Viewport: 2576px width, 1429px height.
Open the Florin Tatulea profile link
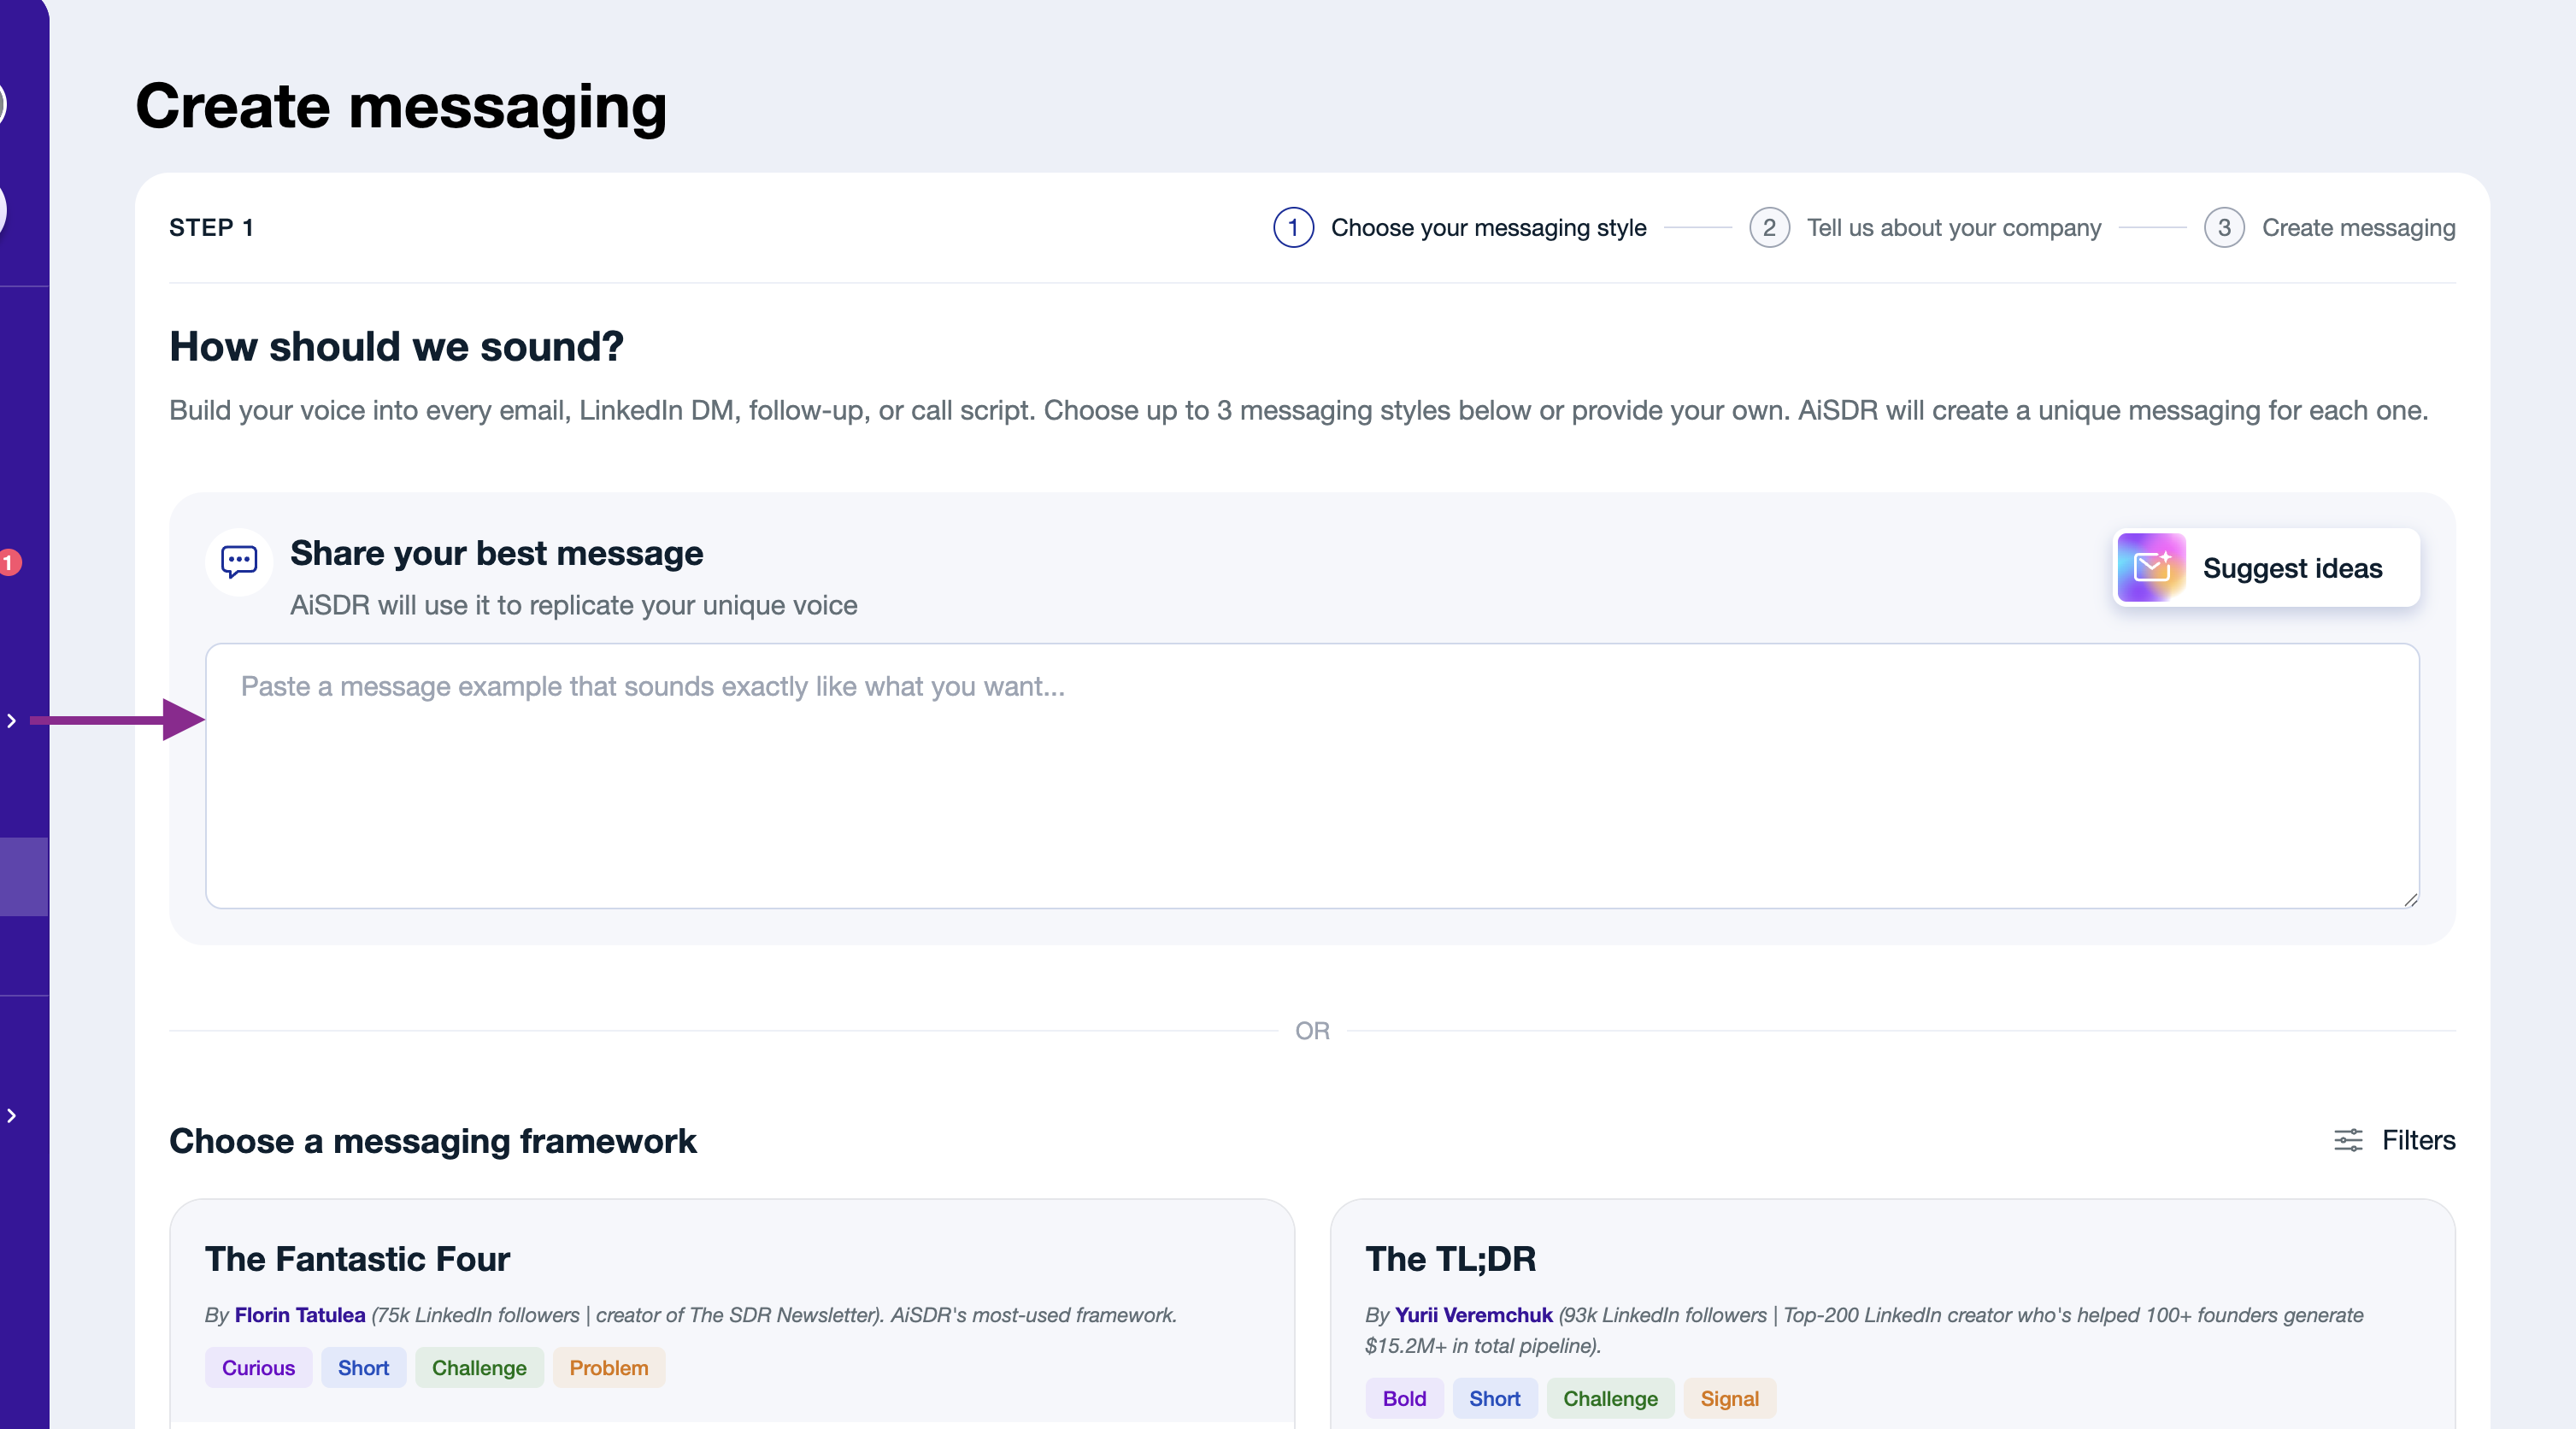pos(299,1315)
